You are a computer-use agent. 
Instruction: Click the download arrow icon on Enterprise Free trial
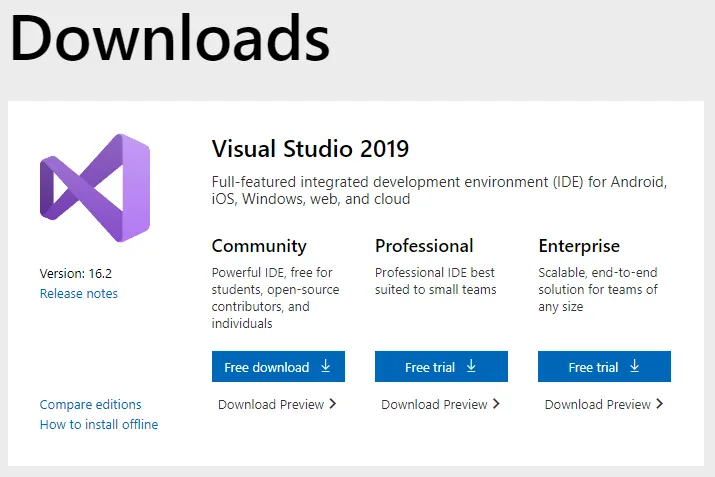point(635,366)
